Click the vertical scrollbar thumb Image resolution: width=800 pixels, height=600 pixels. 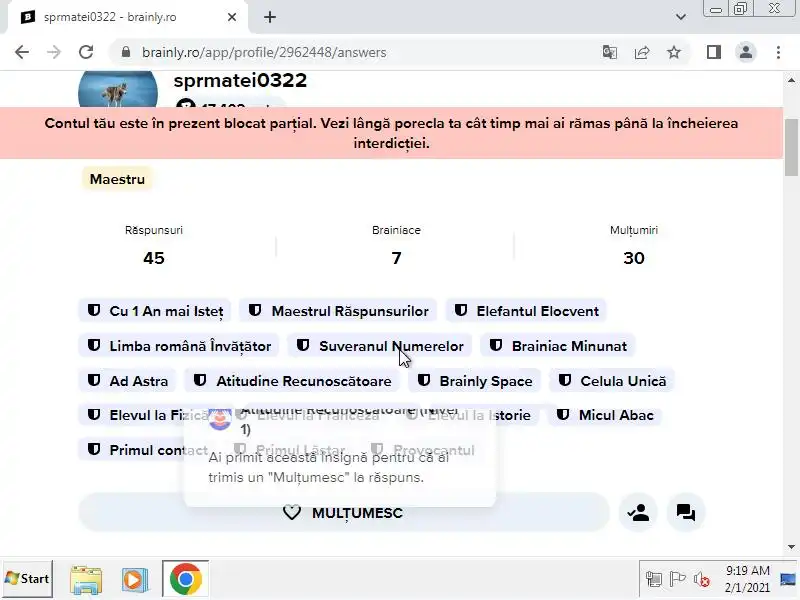pyautogui.click(x=791, y=147)
